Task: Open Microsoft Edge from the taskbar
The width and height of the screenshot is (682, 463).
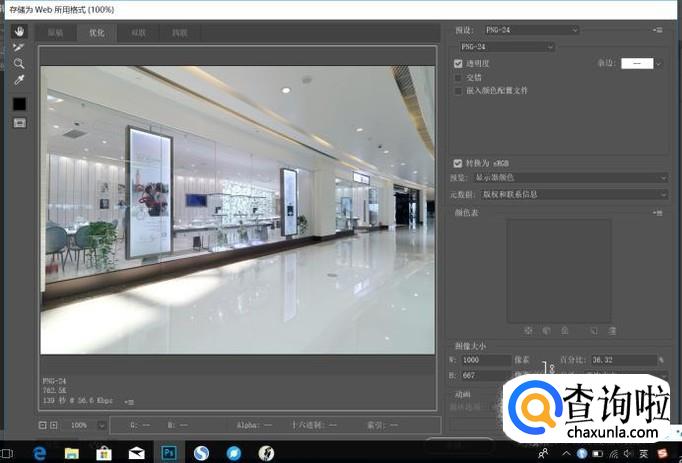Action: (x=41, y=453)
